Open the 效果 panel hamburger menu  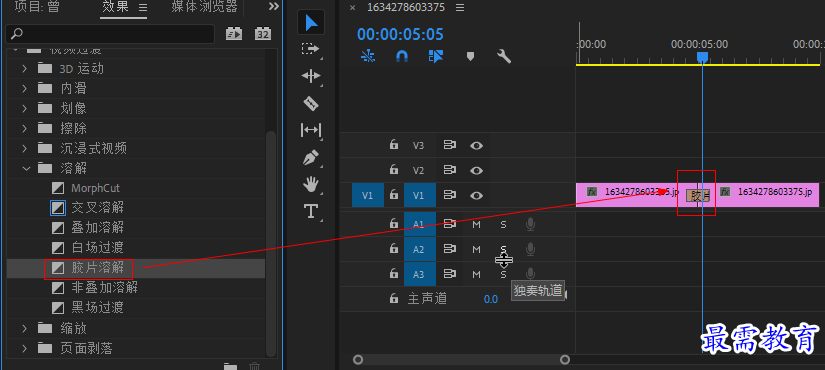(143, 7)
